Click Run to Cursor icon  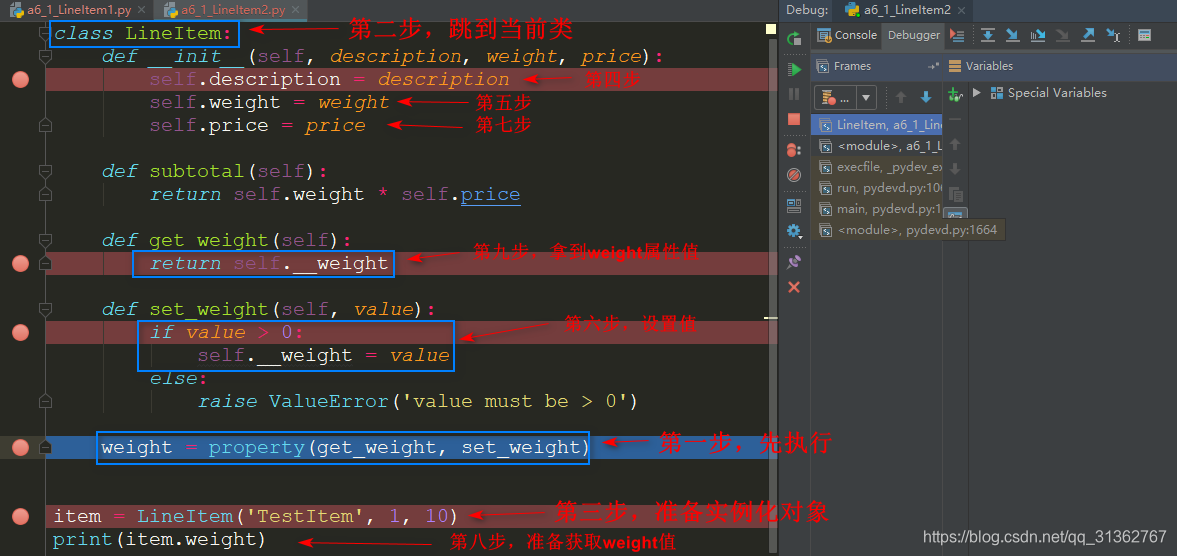pyautogui.click(x=1112, y=35)
